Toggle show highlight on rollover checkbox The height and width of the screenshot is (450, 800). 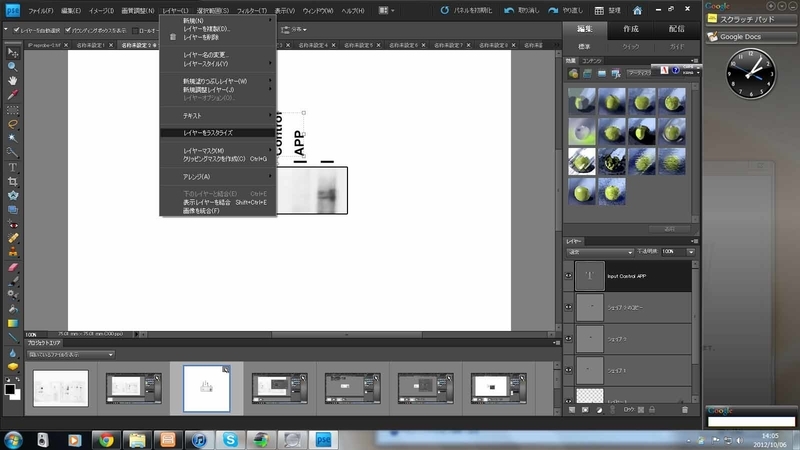pyautogui.click(x=135, y=31)
